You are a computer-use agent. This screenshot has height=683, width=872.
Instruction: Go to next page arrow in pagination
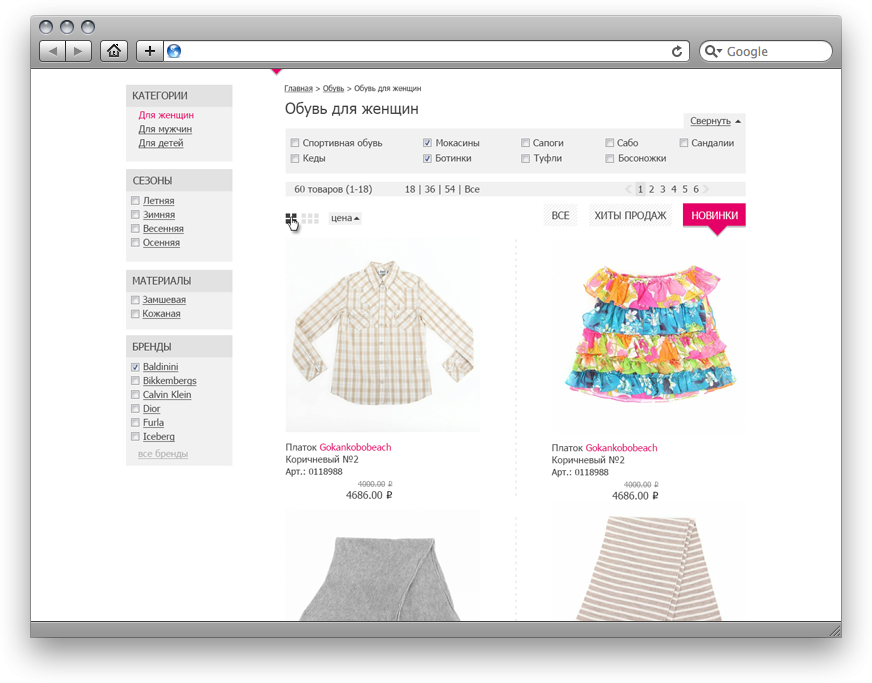coord(706,189)
